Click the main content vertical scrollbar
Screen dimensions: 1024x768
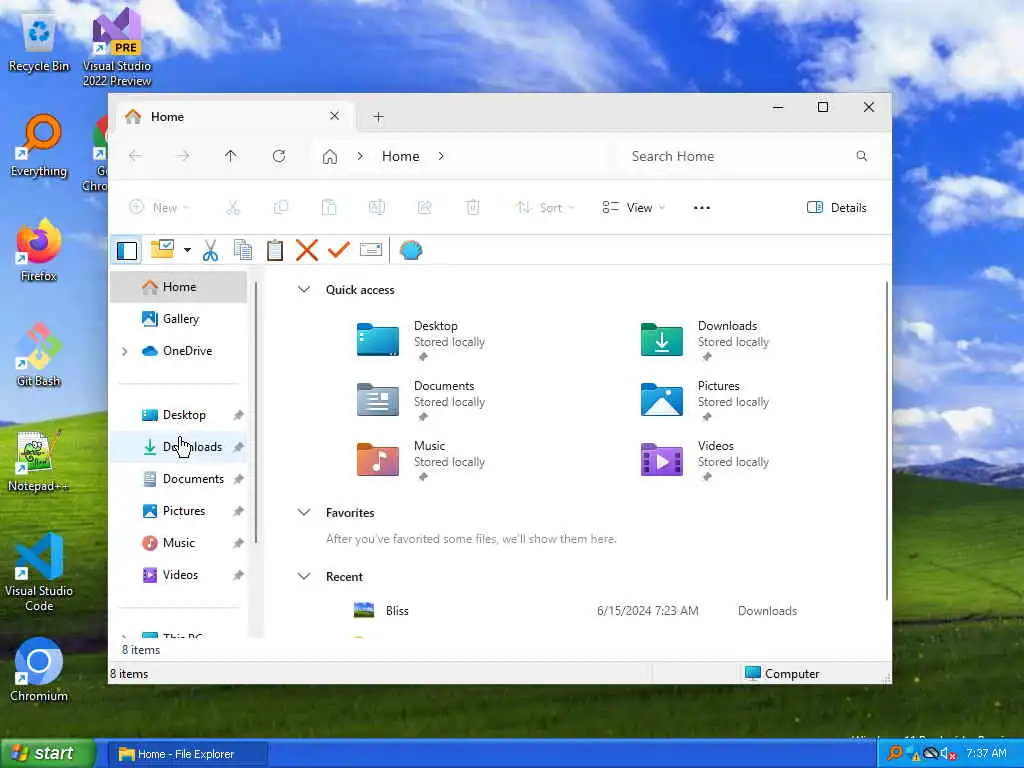click(886, 441)
